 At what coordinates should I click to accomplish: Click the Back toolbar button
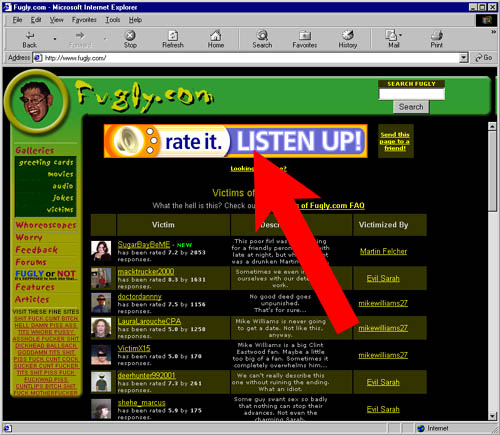click(29, 39)
